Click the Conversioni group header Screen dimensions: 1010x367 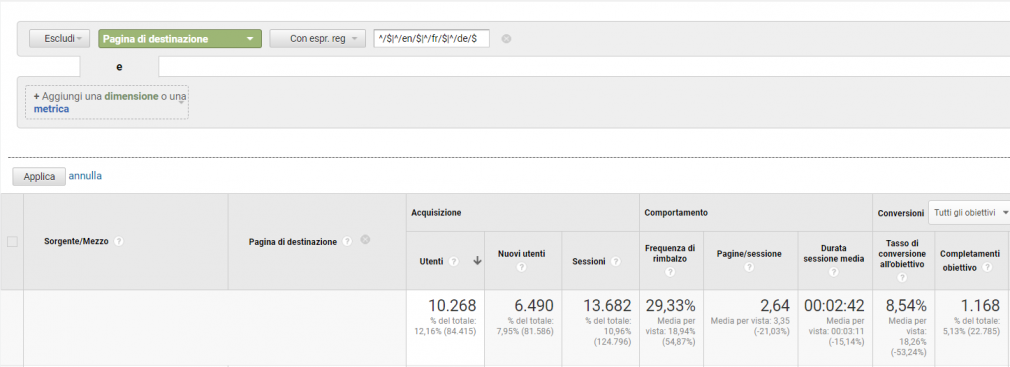click(x=900, y=212)
